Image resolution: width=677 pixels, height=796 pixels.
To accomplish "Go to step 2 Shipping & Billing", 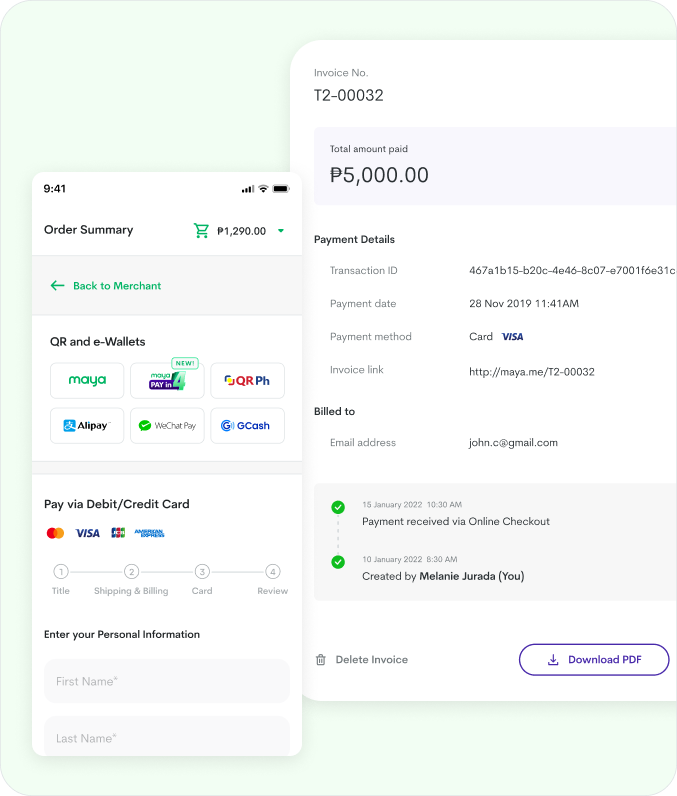I will tap(131, 572).
